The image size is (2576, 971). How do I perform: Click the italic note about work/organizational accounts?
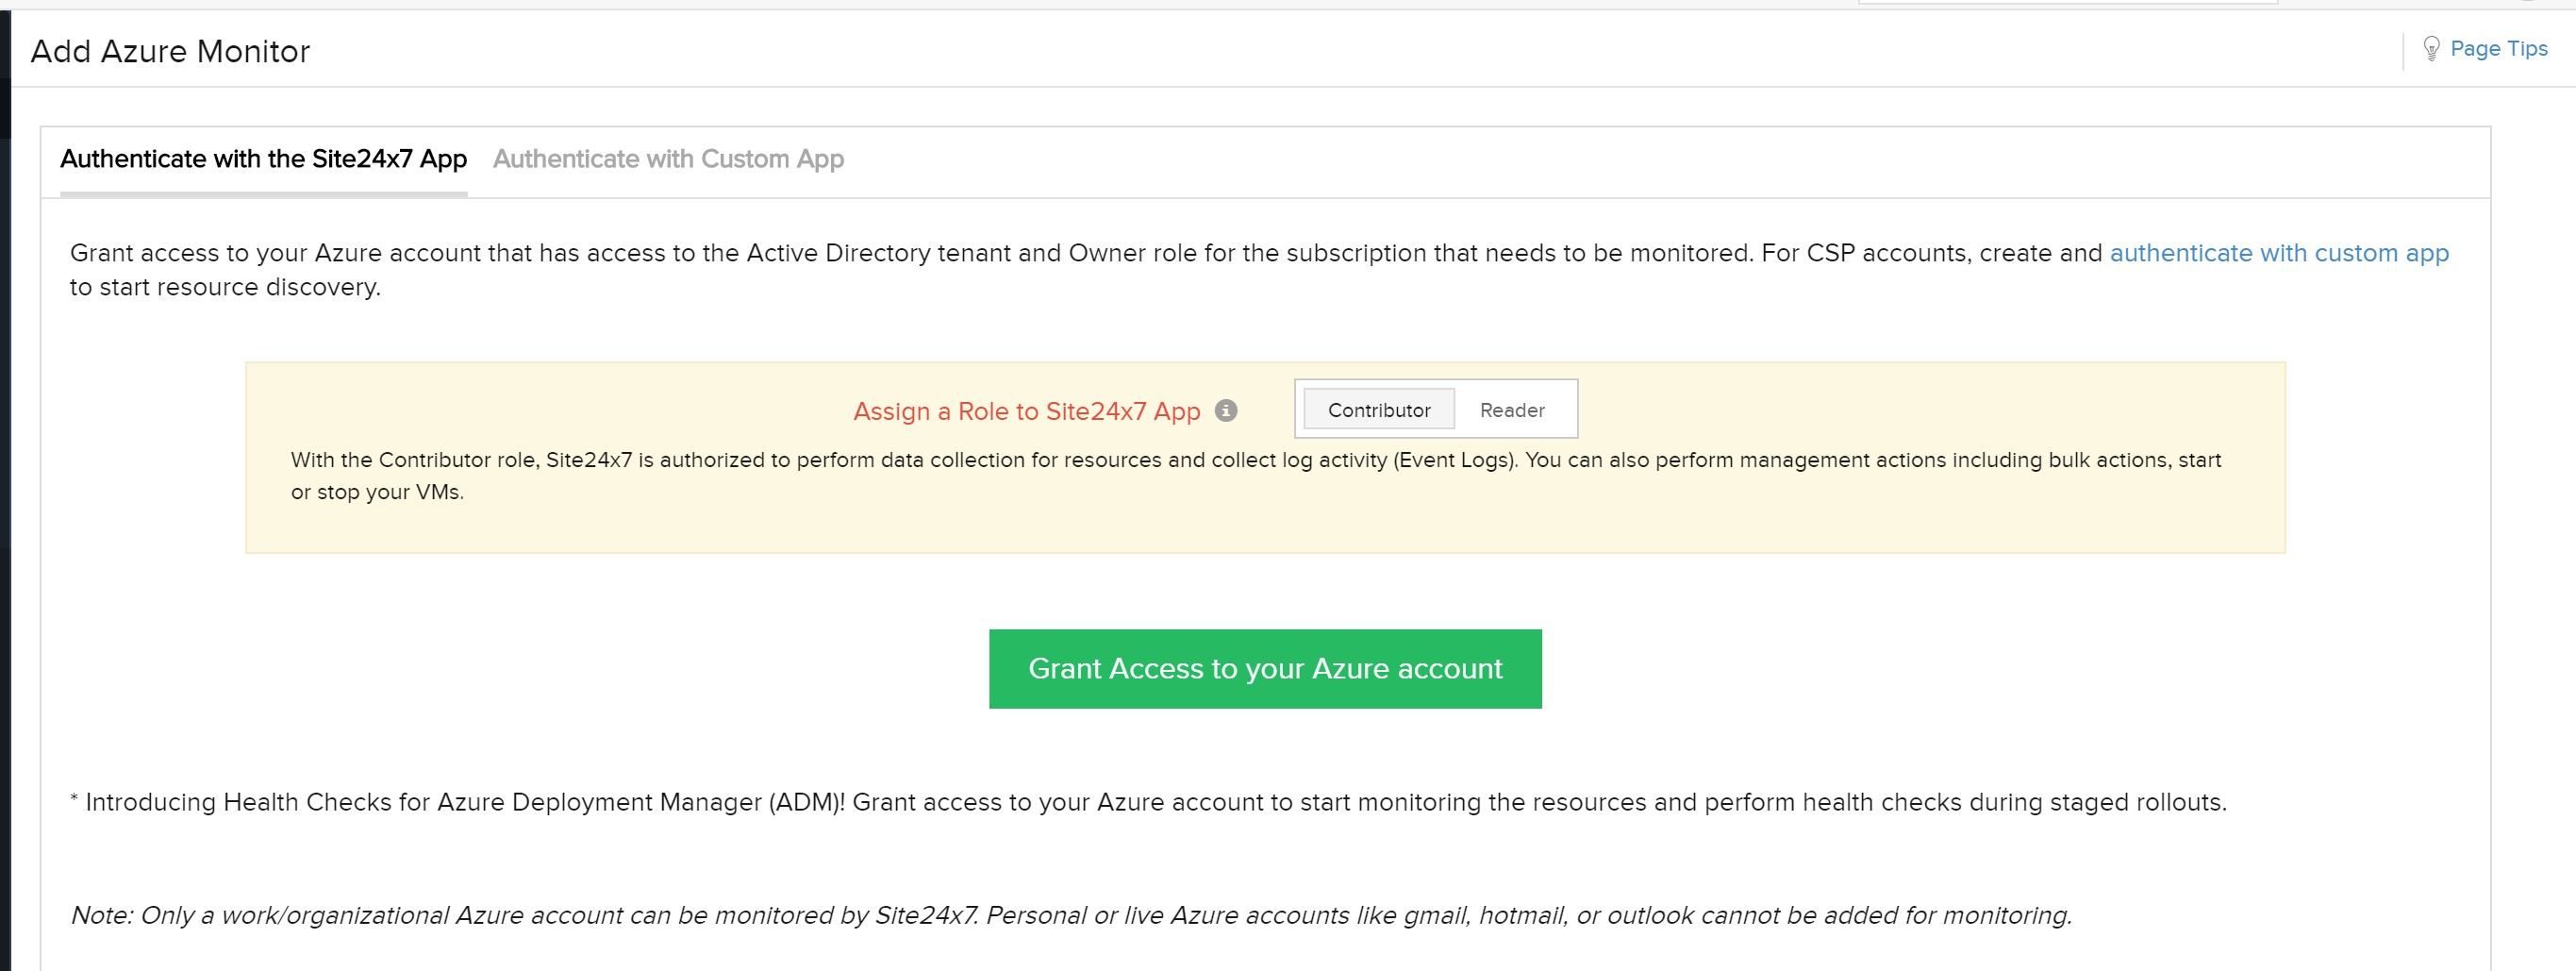point(1070,915)
